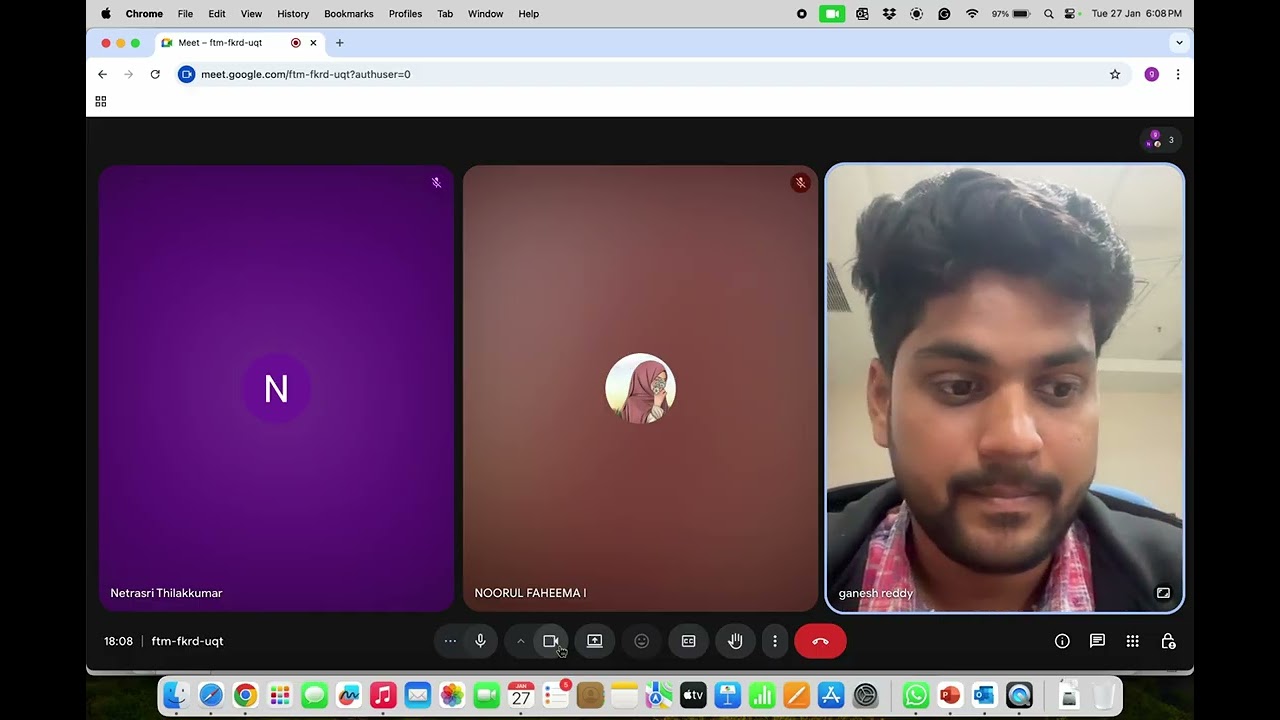The width and height of the screenshot is (1280, 720).
Task: Open host controls lock icon
Action: [x=1168, y=641]
